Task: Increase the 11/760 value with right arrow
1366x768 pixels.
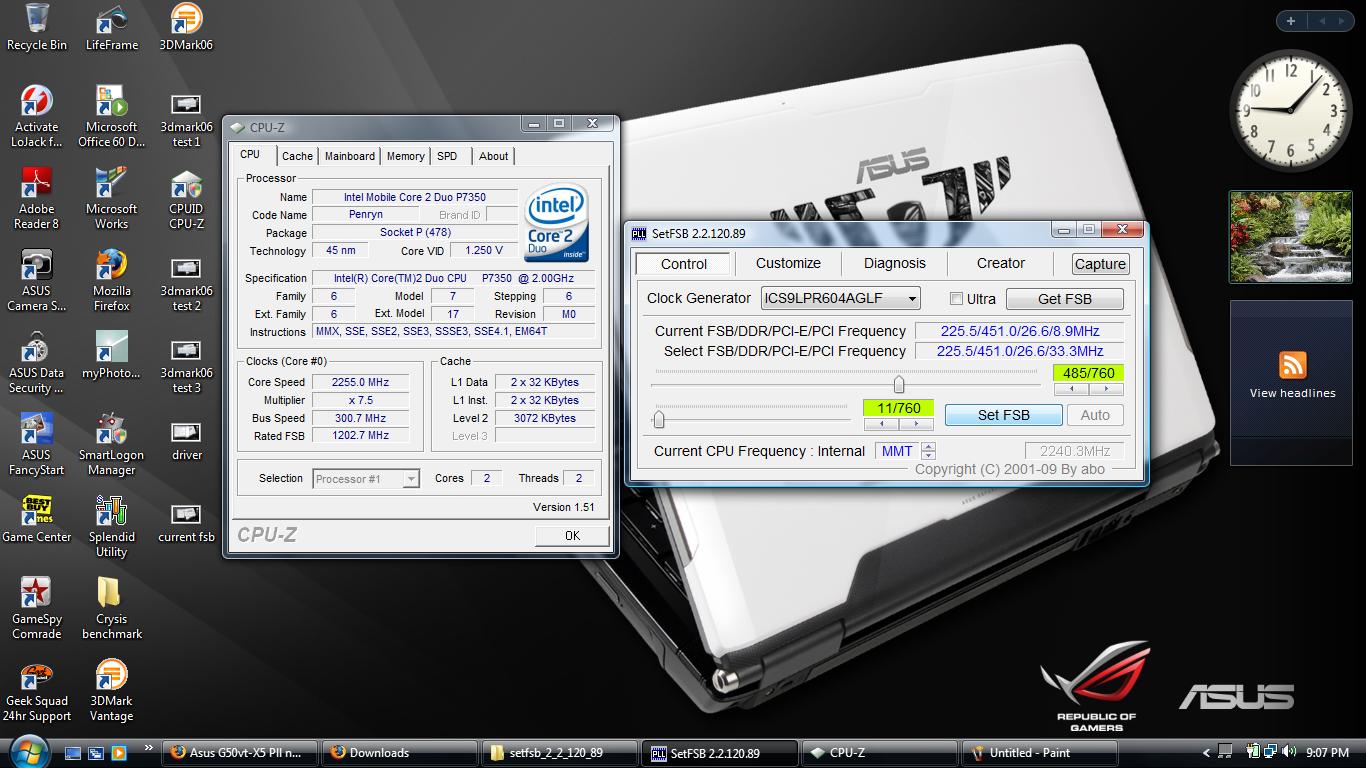Action: tap(916, 424)
